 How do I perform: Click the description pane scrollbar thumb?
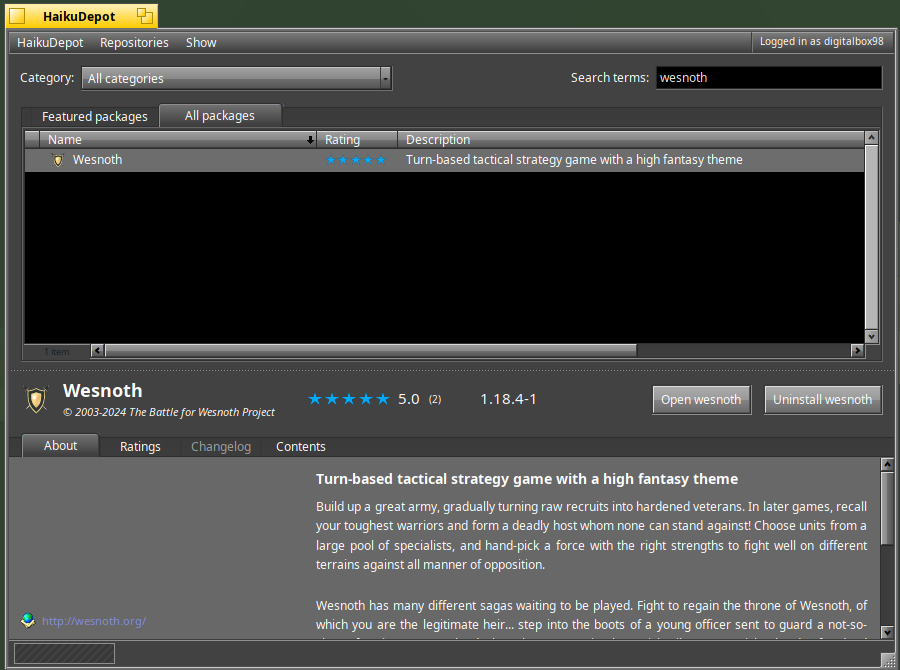[887, 509]
